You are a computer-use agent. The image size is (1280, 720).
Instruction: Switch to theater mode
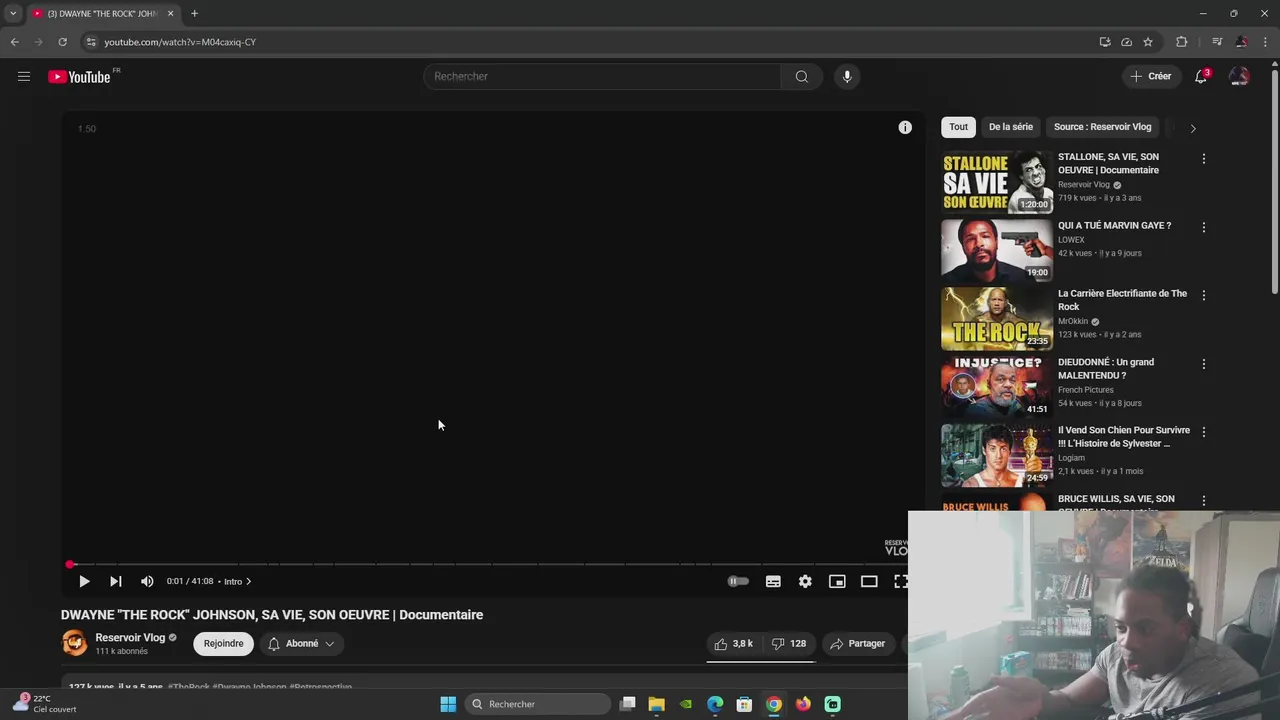[x=869, y=581]
